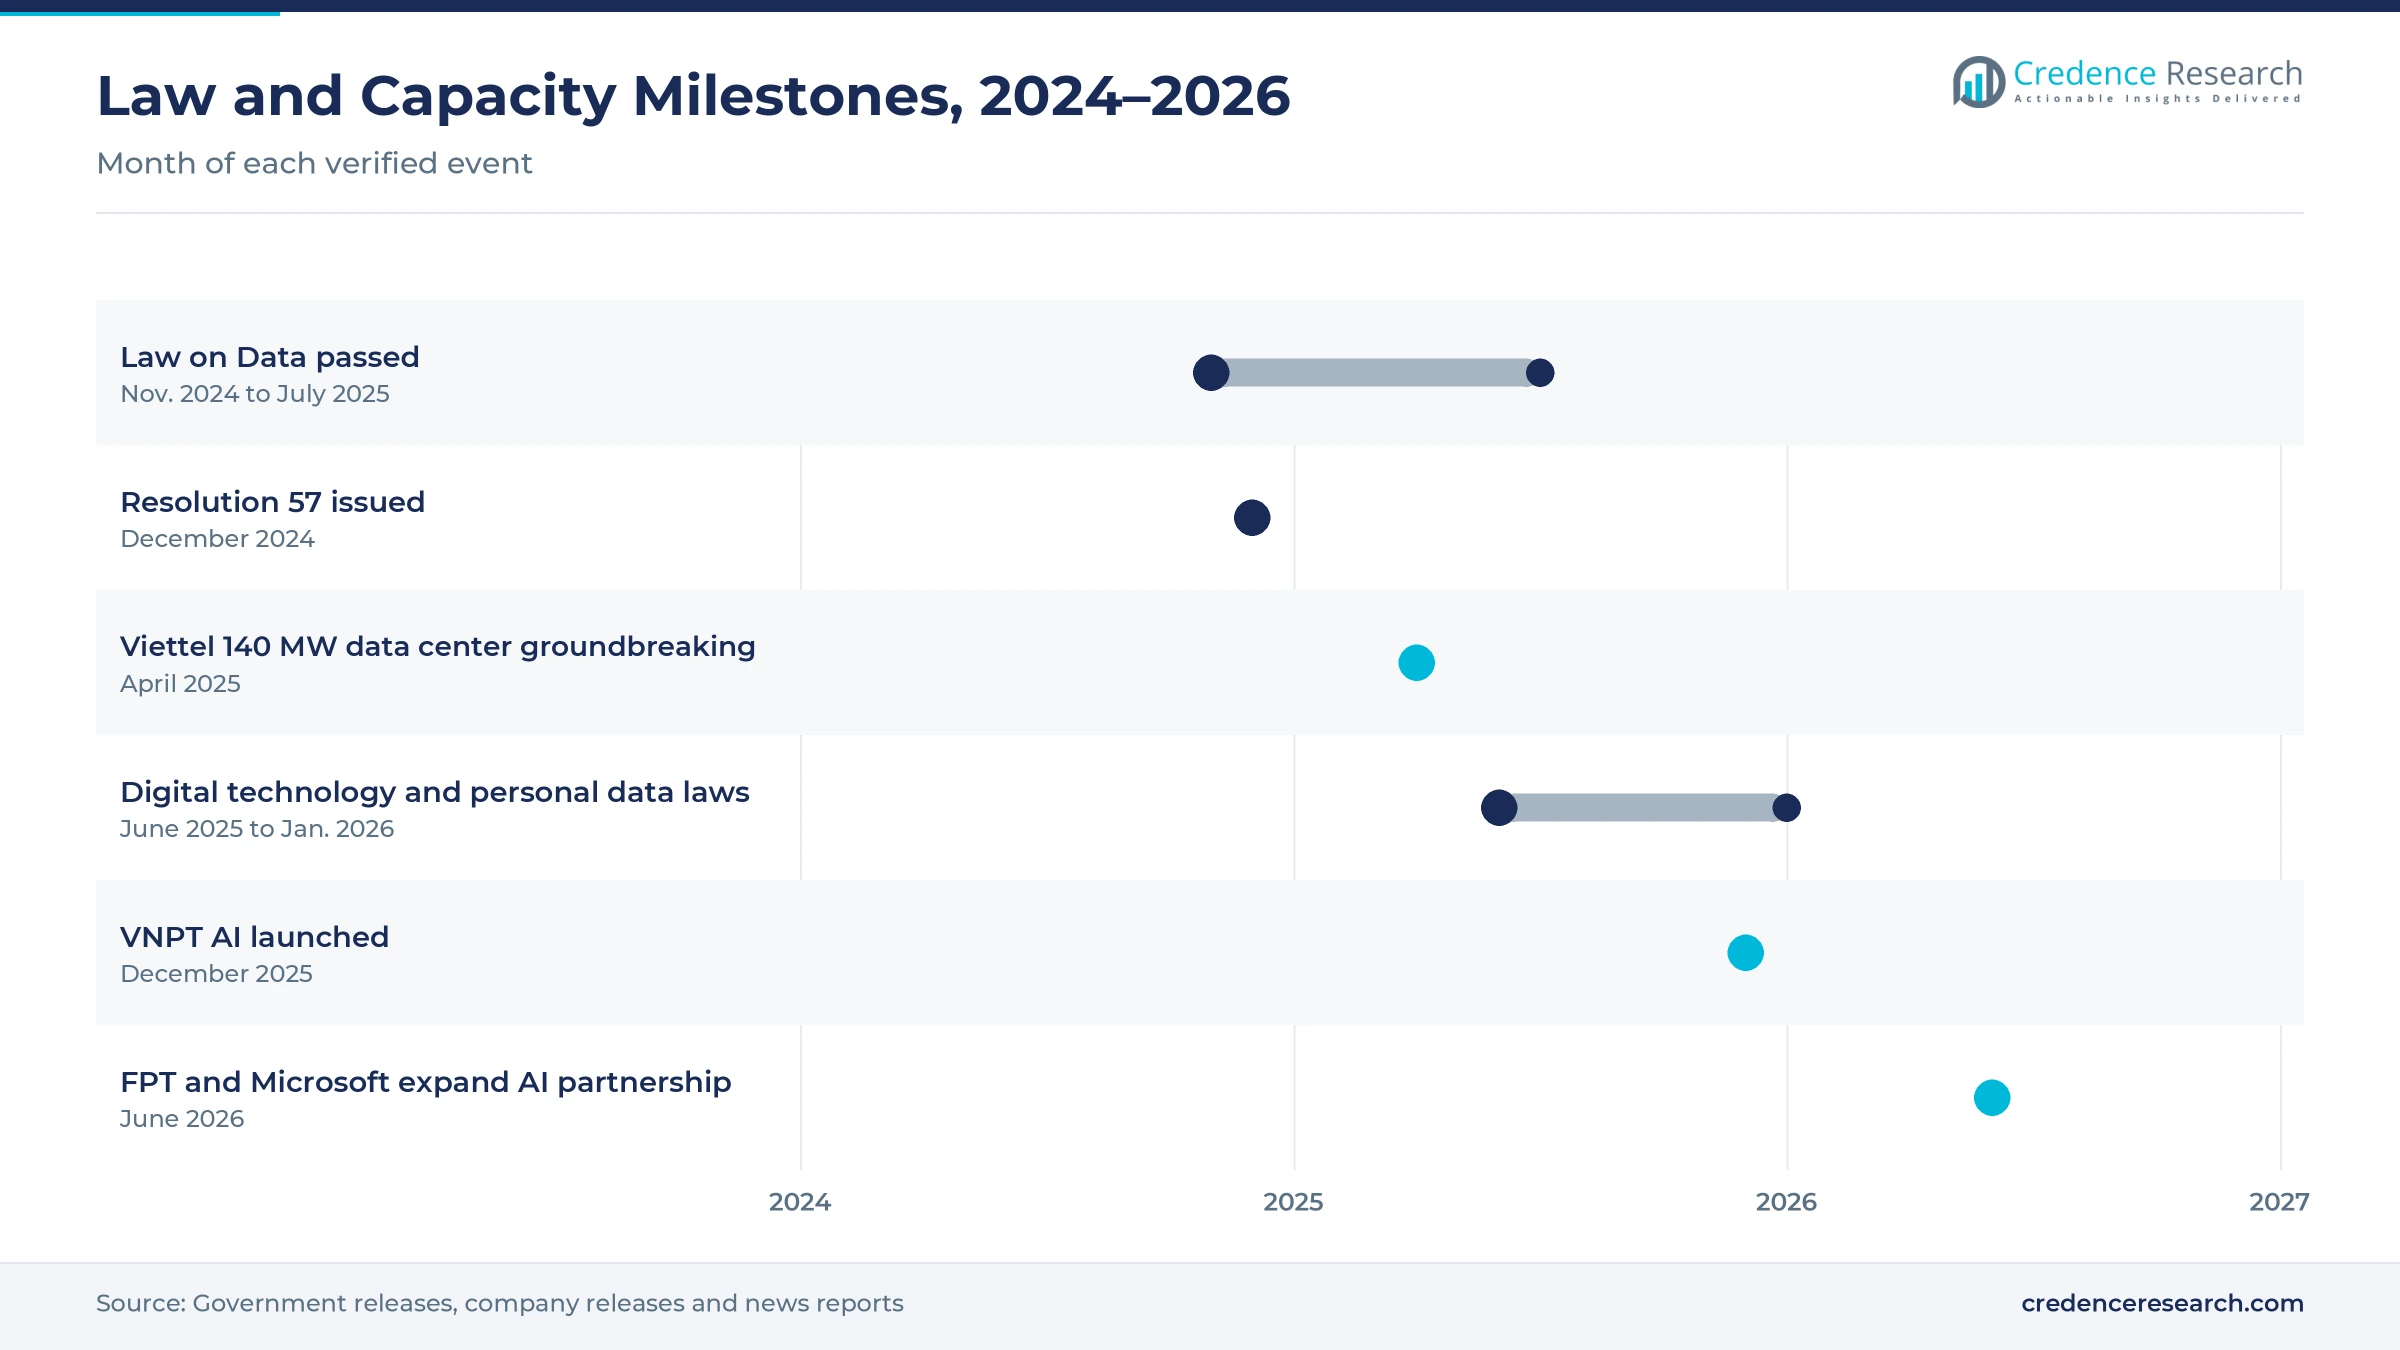Image resolution: width=2400 pixels, height=1350 pixels.
Task: Click the 2024 axis label
Action: 800,1202
